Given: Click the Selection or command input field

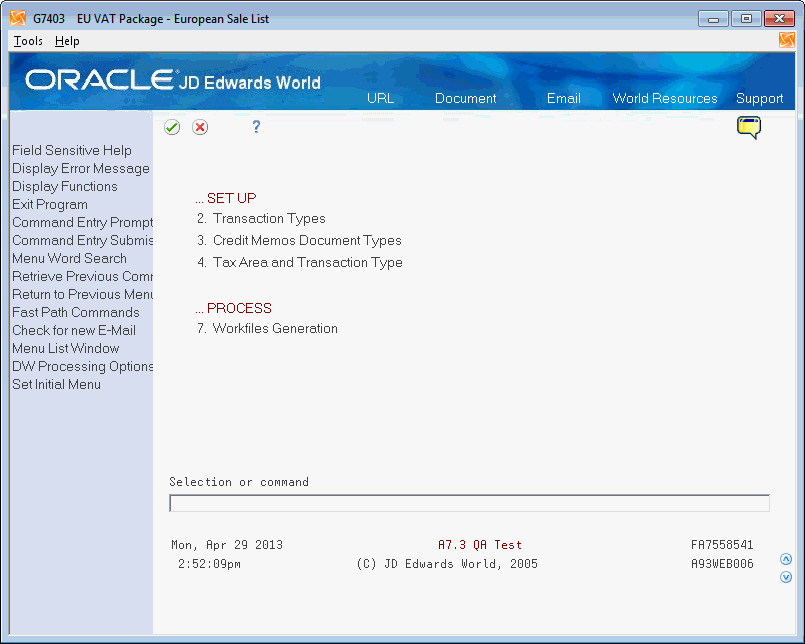Looking at the screenshot, I should pos(469,503).
